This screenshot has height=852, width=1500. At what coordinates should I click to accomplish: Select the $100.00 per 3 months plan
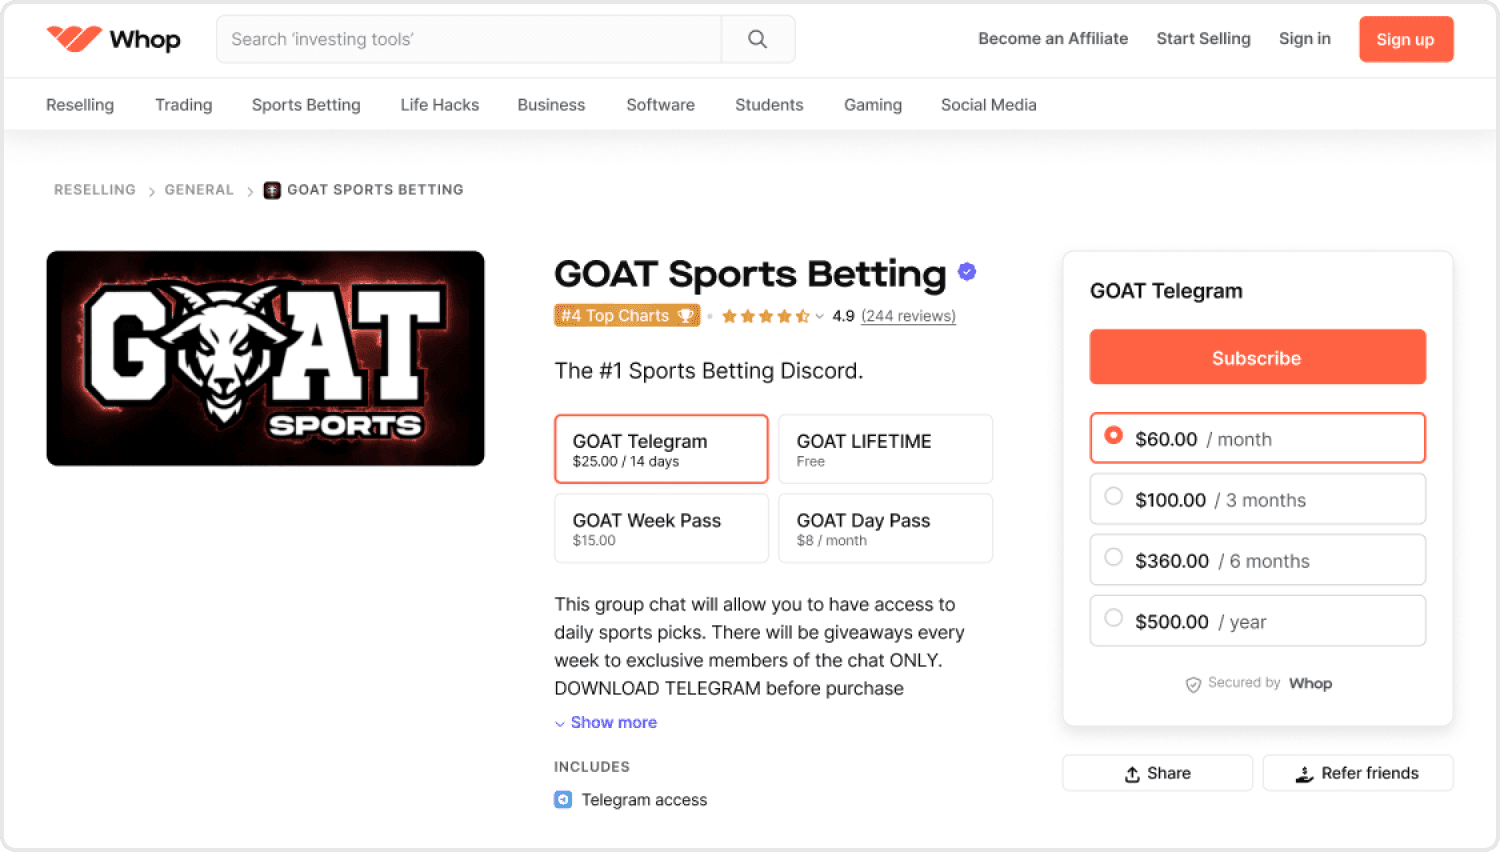pos(1257,499)
